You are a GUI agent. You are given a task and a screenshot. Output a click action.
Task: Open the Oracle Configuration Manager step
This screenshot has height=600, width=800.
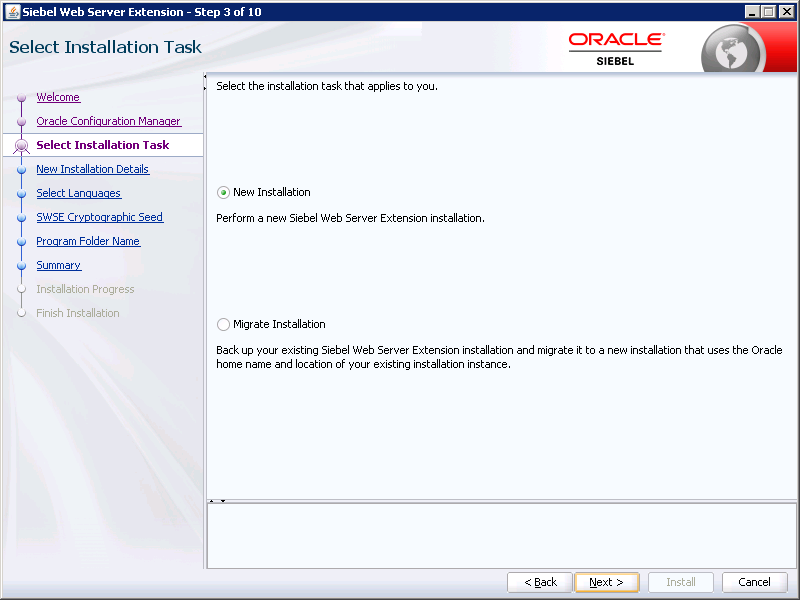click(109, 121)
